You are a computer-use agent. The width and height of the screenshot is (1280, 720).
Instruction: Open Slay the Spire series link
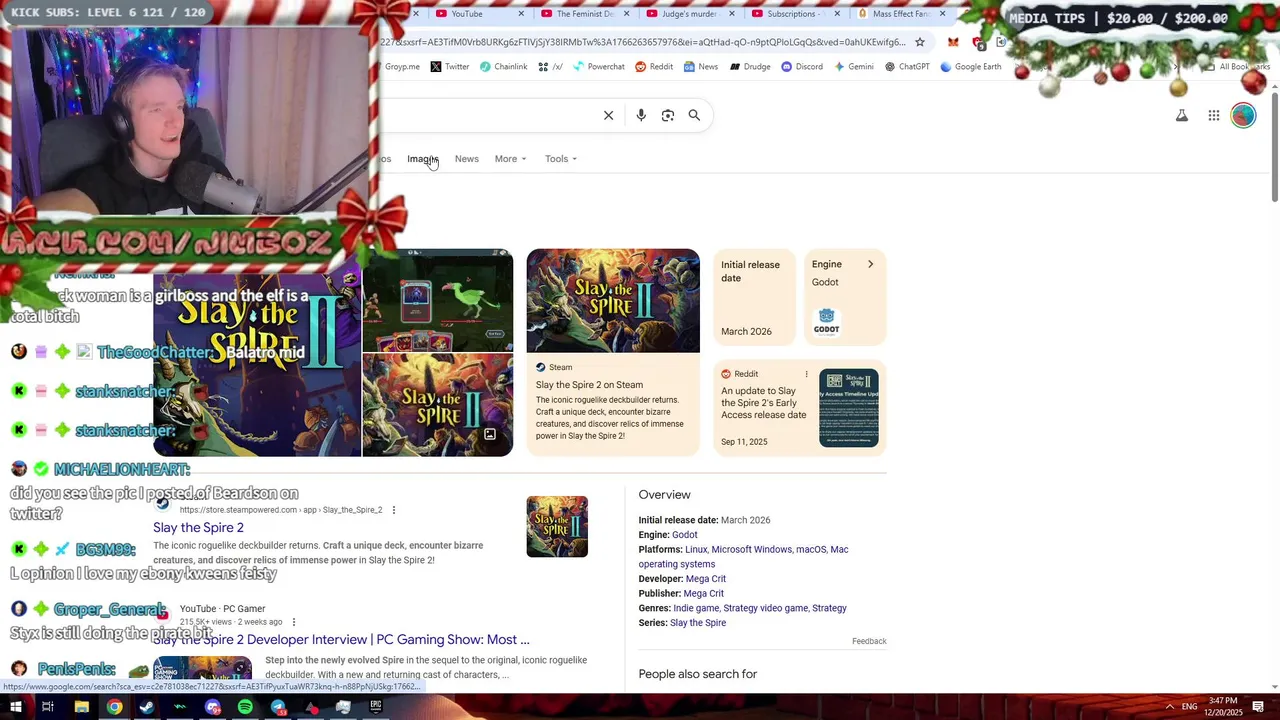698,623
